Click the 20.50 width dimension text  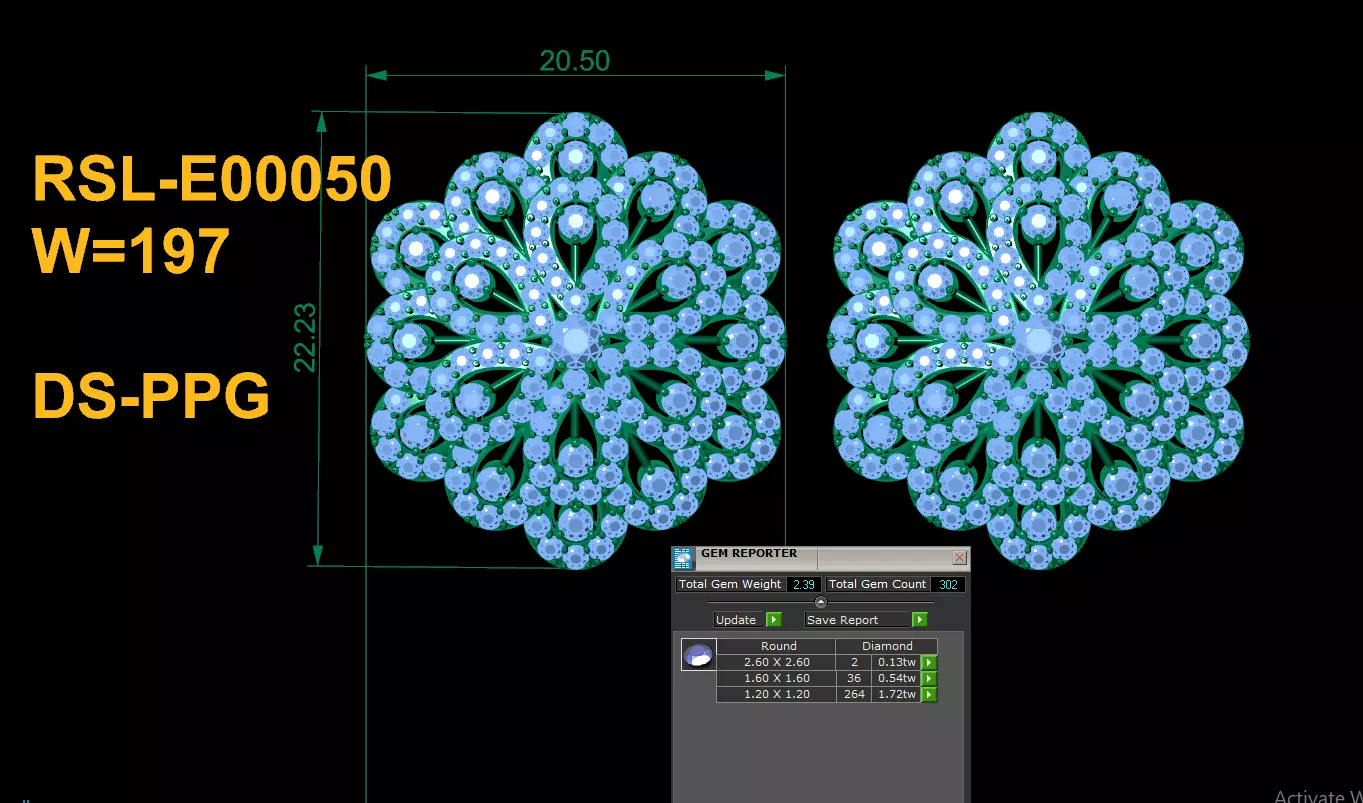[575, 61]
